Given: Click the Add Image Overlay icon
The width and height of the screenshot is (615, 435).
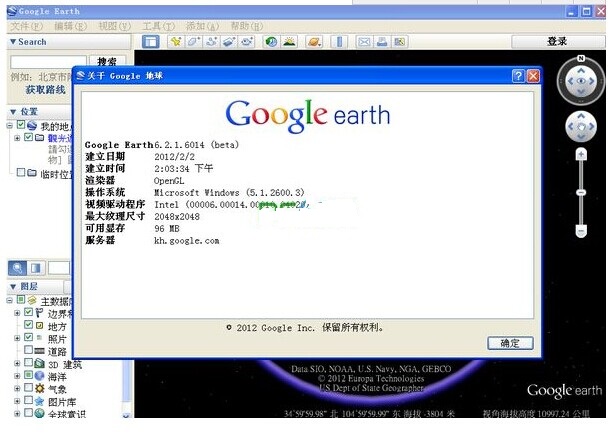Looking at the screenshot, I should [x=229, y=42].
